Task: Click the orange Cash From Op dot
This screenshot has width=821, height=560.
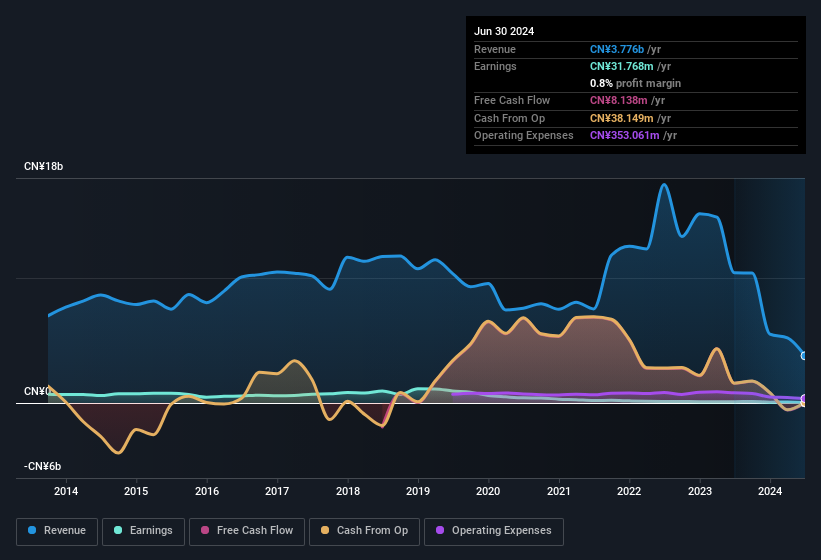Action: click(325, 531)
